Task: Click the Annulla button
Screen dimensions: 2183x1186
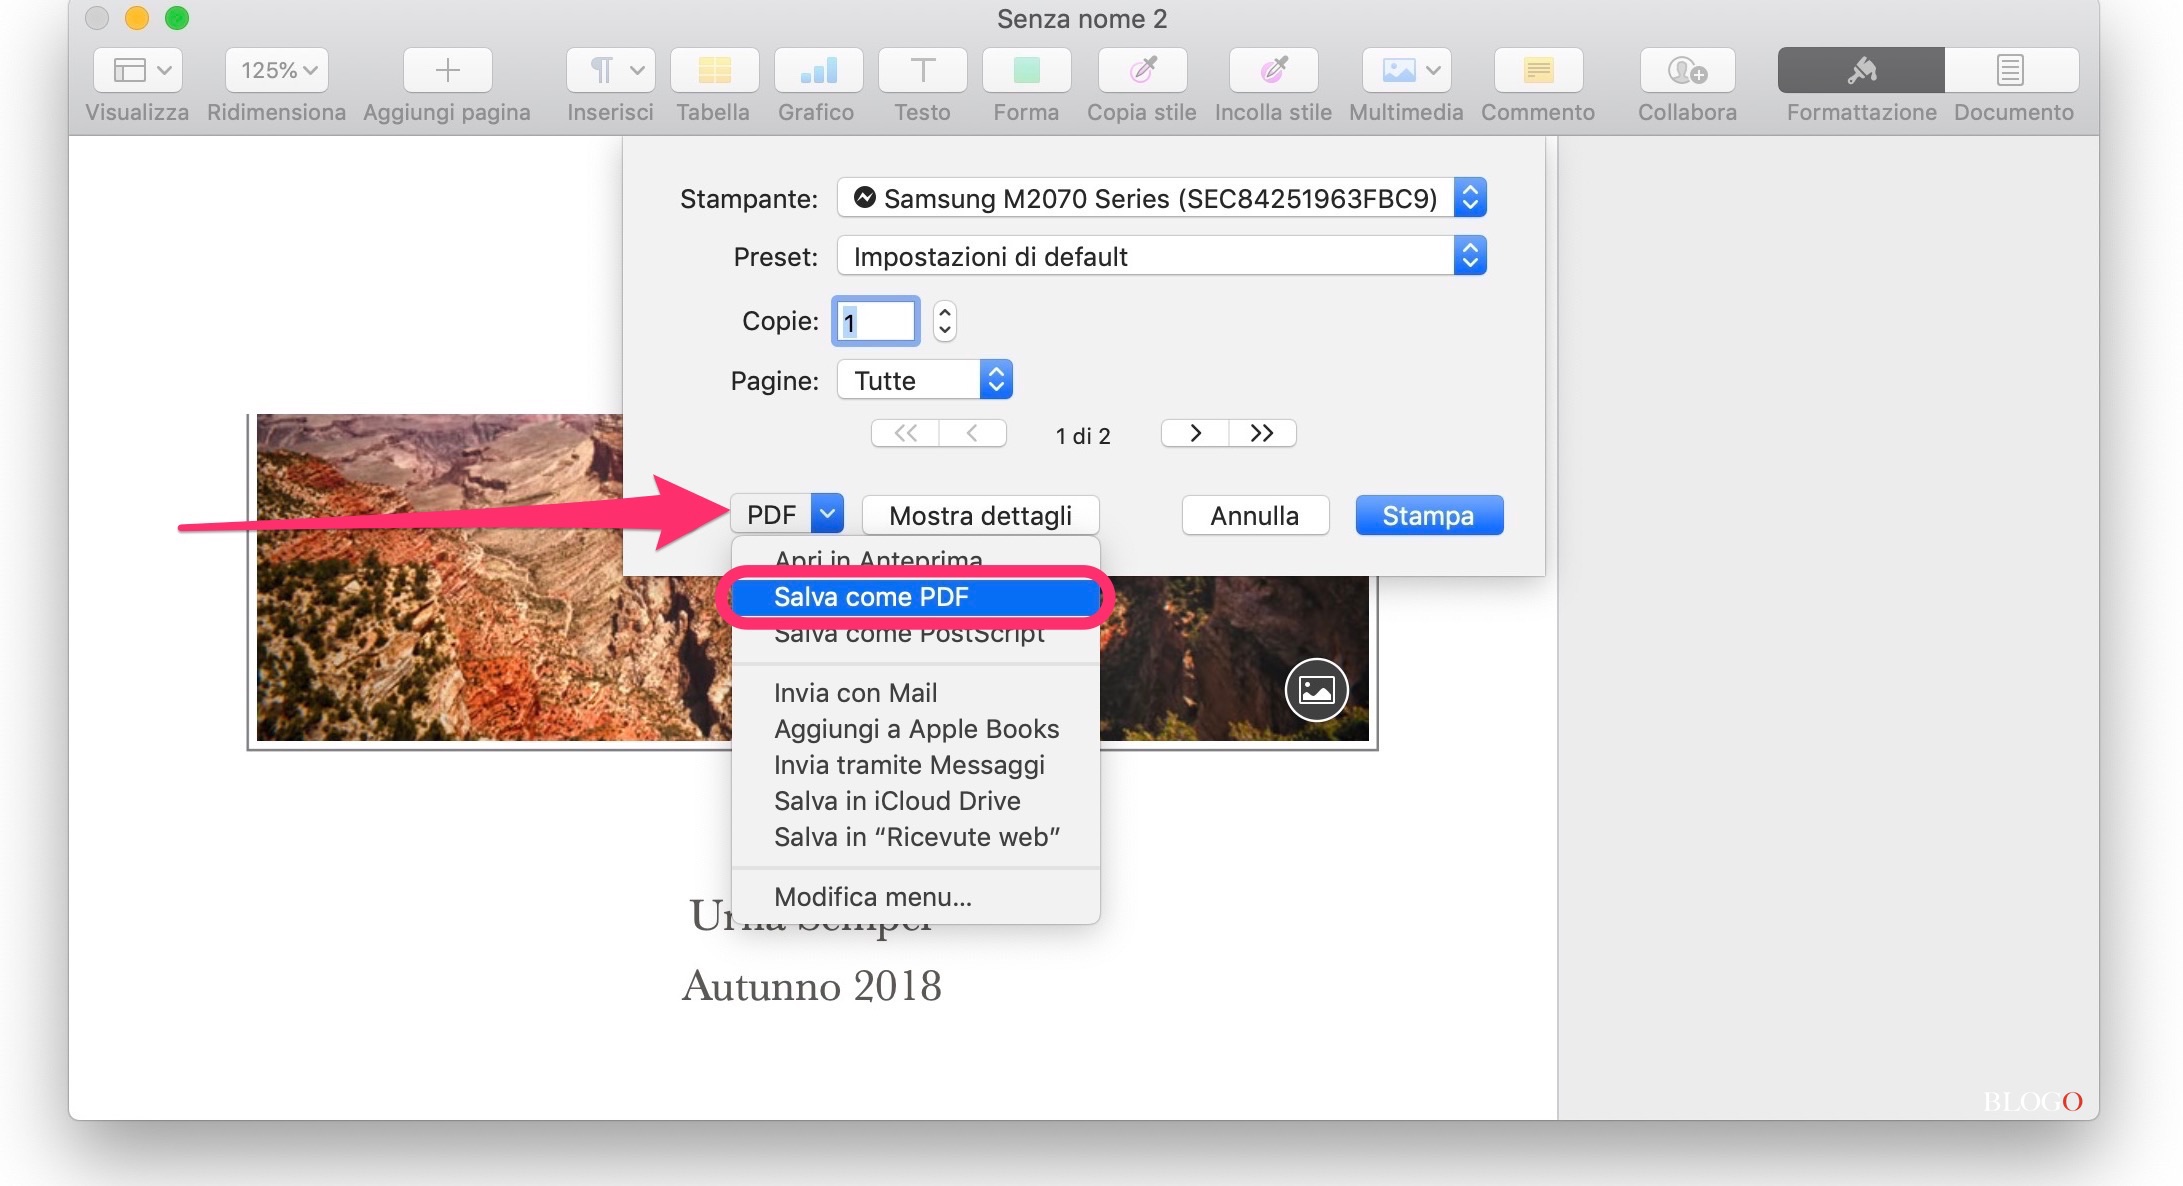Action: coord(1255,515)
